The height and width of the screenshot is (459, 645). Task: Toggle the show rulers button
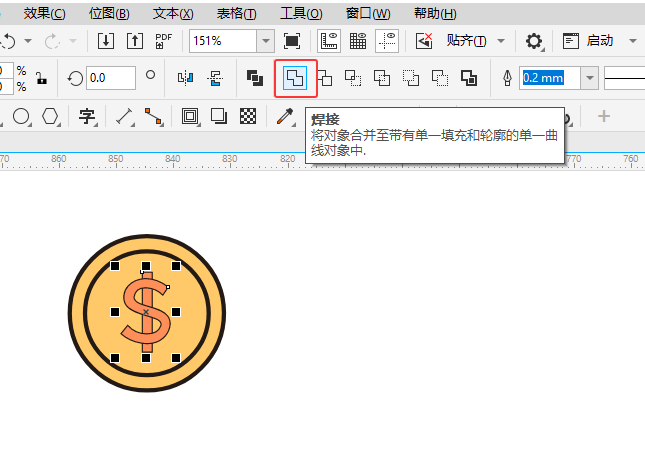(329, 41)
